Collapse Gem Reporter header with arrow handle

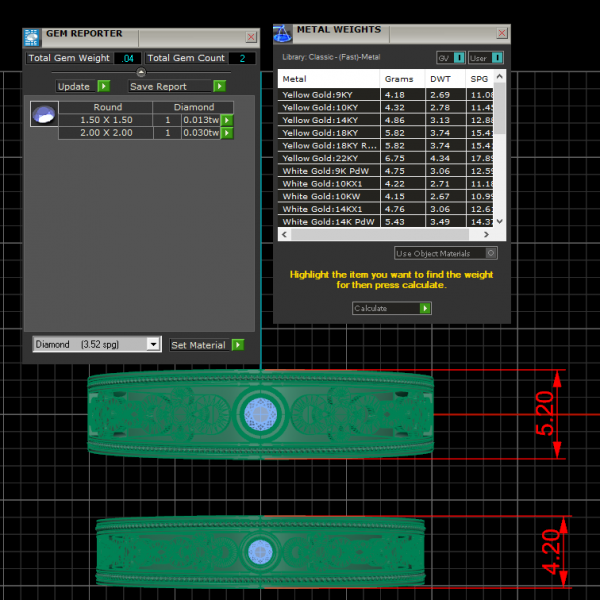tap(141, 72)
